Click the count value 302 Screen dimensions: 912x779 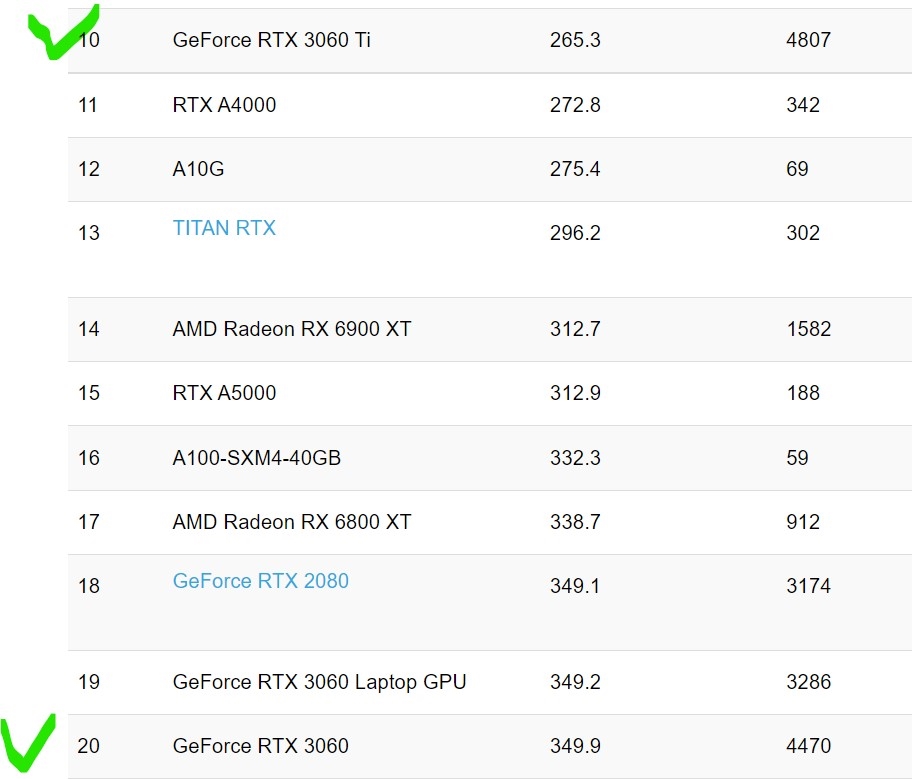[803, 233]
